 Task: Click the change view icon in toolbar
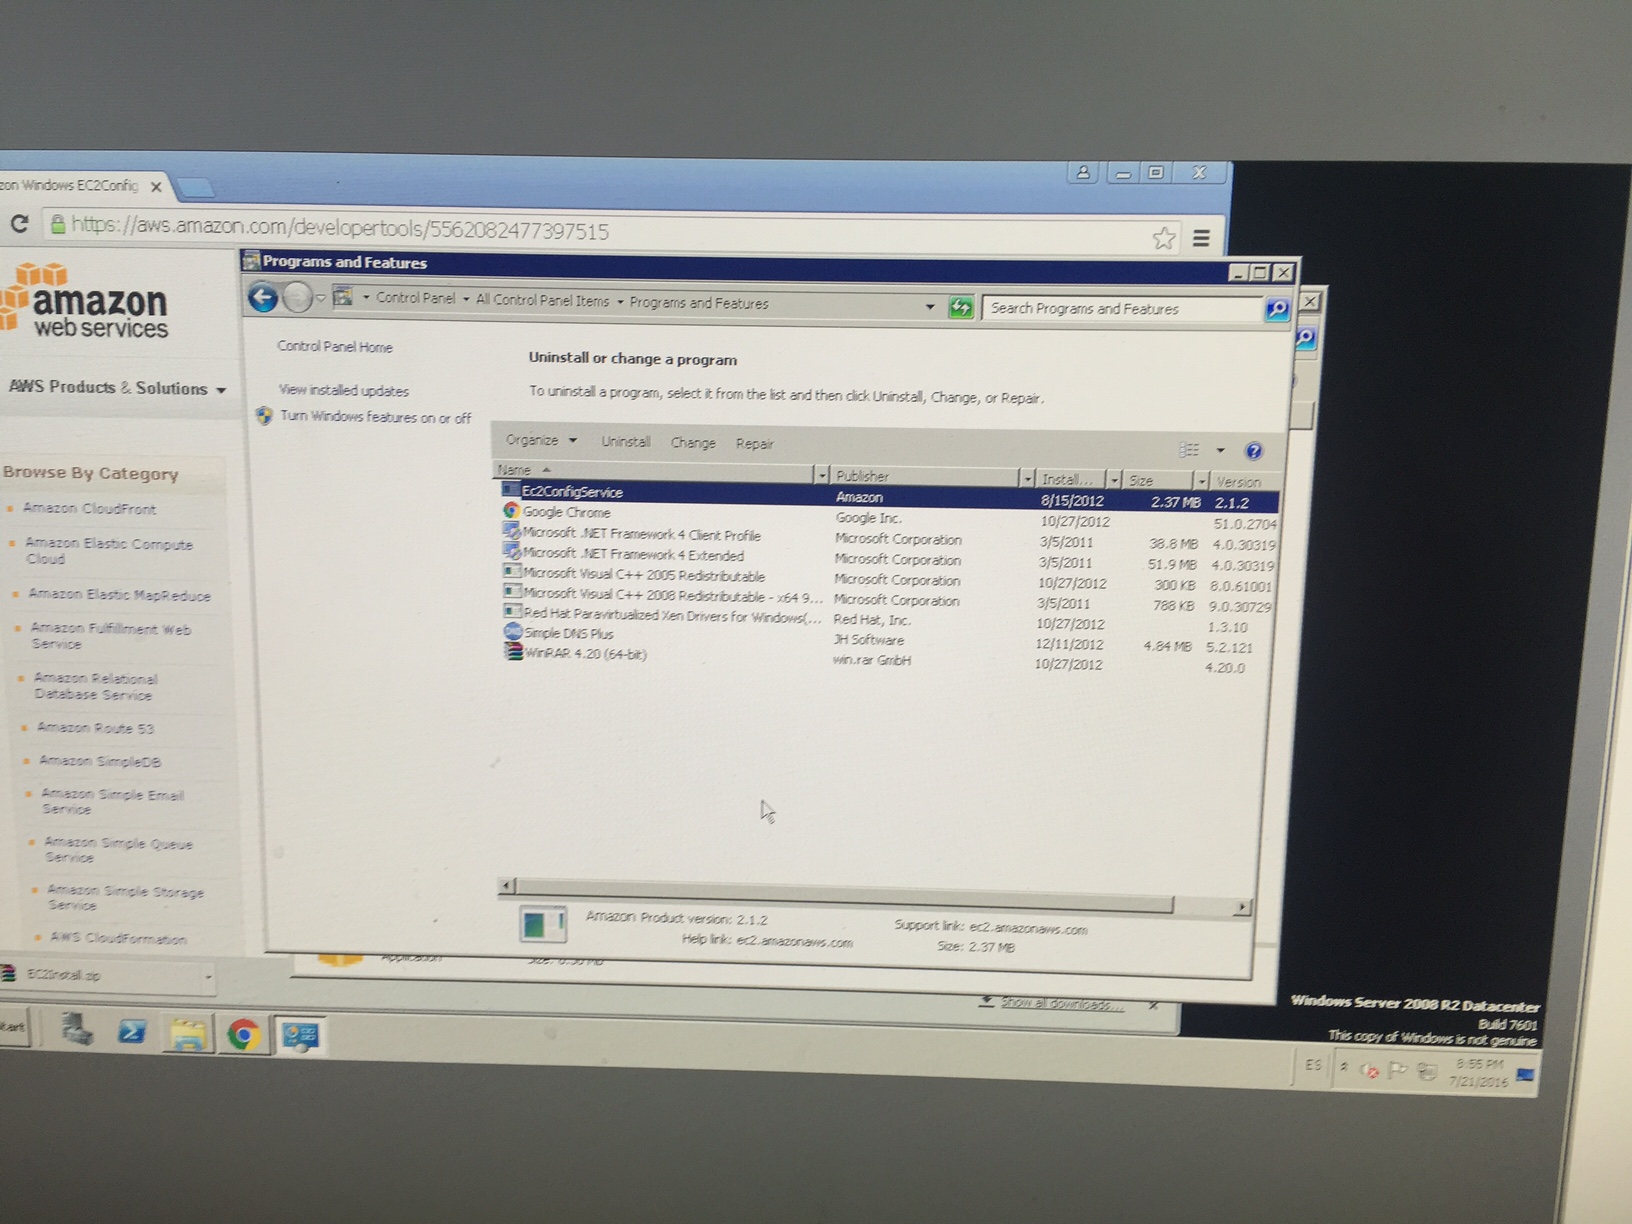point(1189,450)
